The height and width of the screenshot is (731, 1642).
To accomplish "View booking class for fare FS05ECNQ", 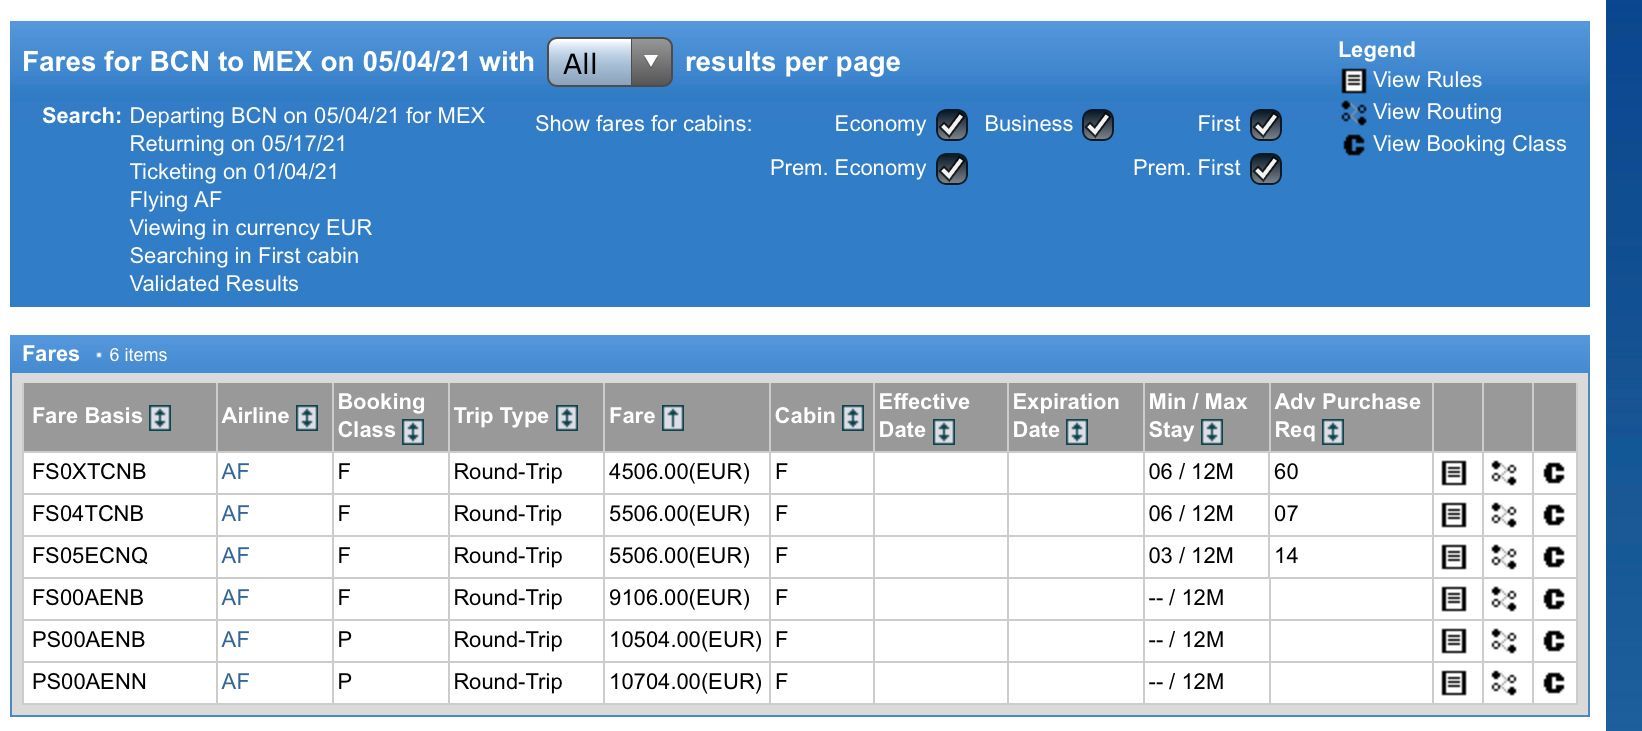I will (1553, 557).
